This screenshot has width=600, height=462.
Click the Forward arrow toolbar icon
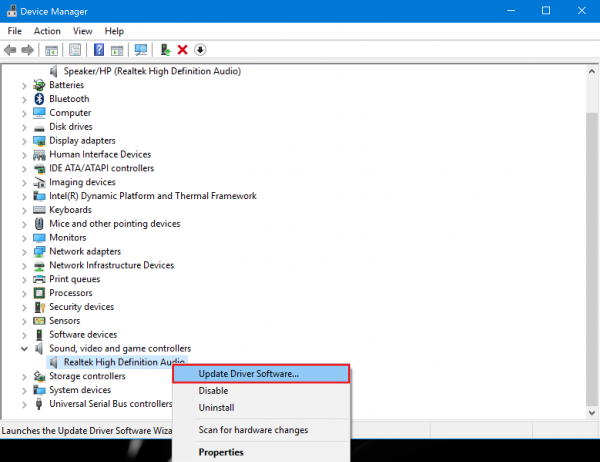(x=28, y=50)
